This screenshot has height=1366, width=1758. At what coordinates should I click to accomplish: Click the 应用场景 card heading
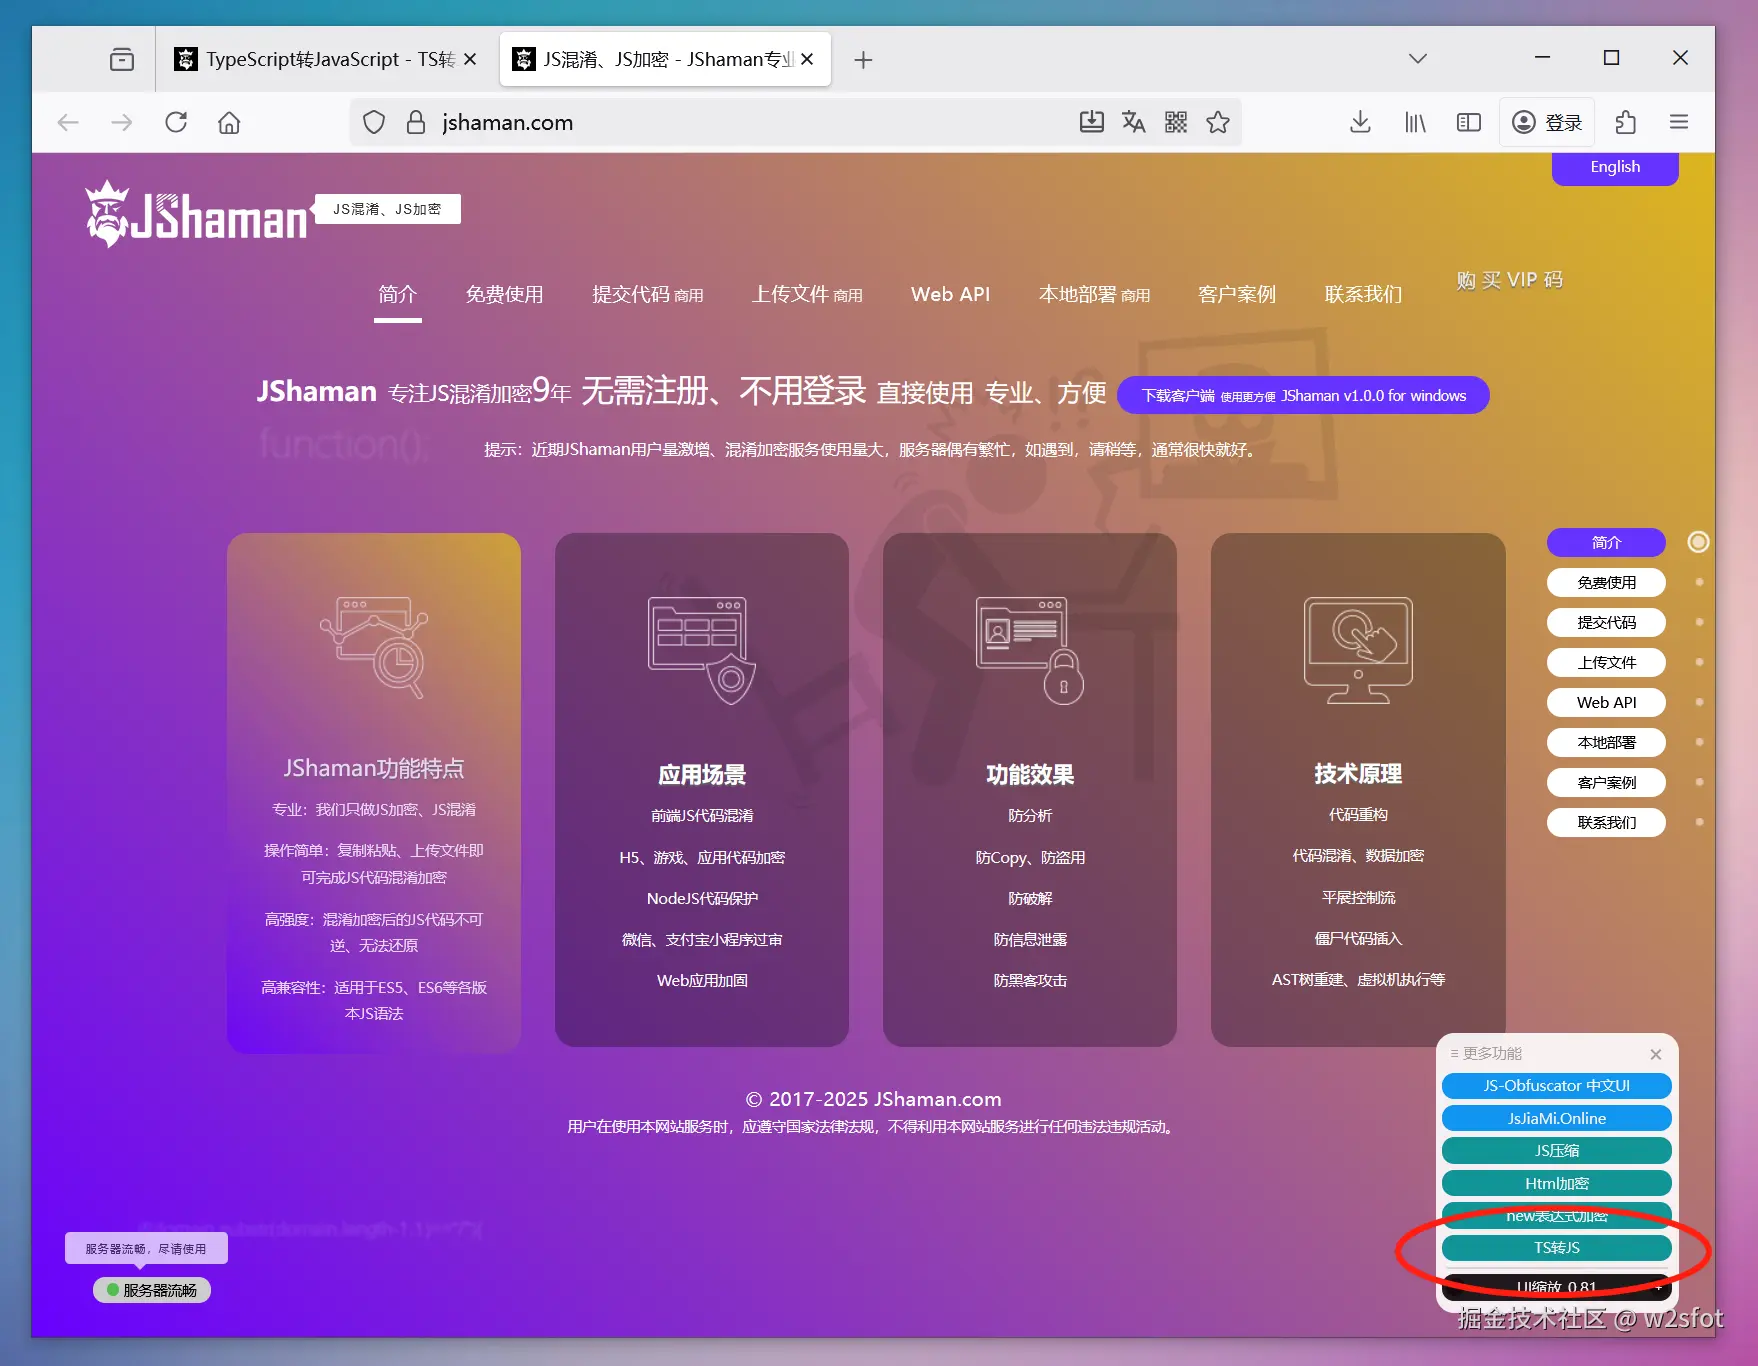pyautogui.click(x=702, y=775)
